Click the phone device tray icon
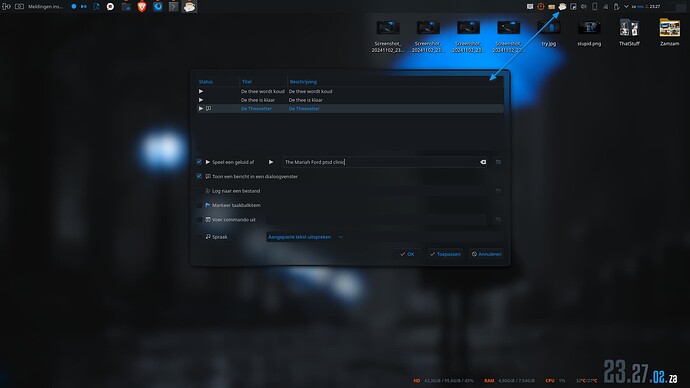 tap(595, 7)
